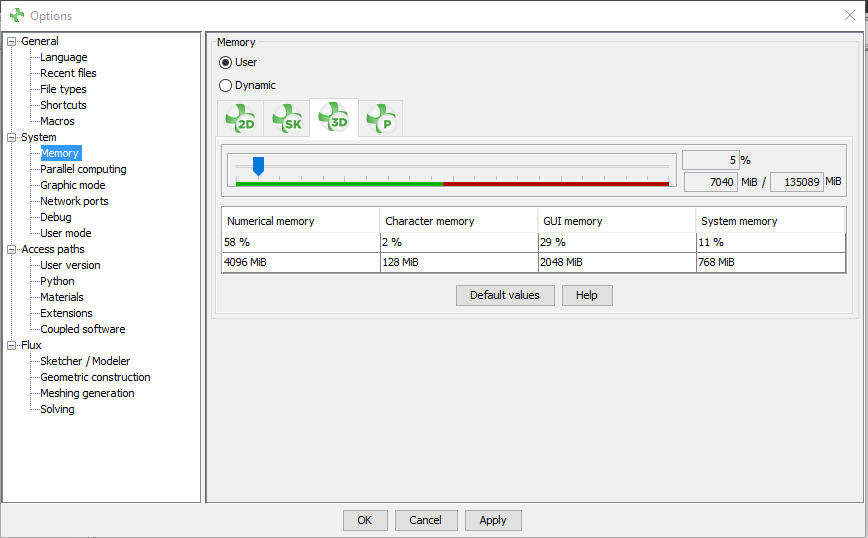The width and height of the screenshot is (868, 538).
Task: Collapse the Access paths tree node
Action: (12, 249)
